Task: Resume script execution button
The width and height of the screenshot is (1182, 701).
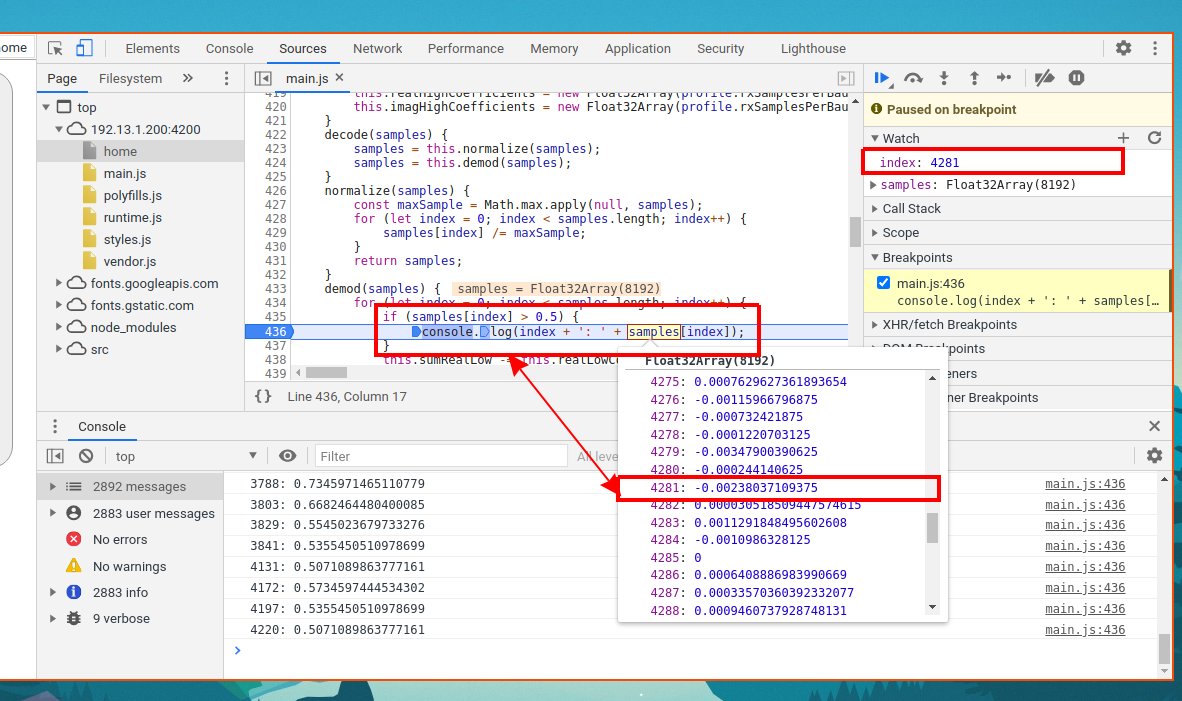Action: (882, 78)
